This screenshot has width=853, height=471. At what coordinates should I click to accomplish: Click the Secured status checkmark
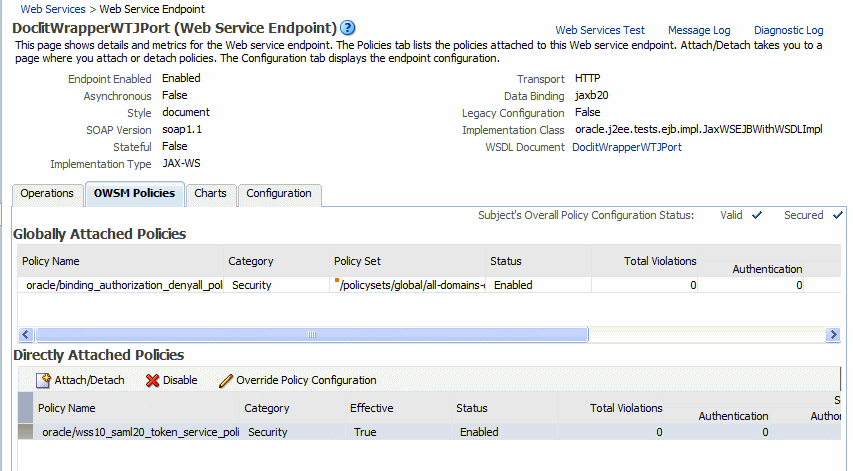837,215
